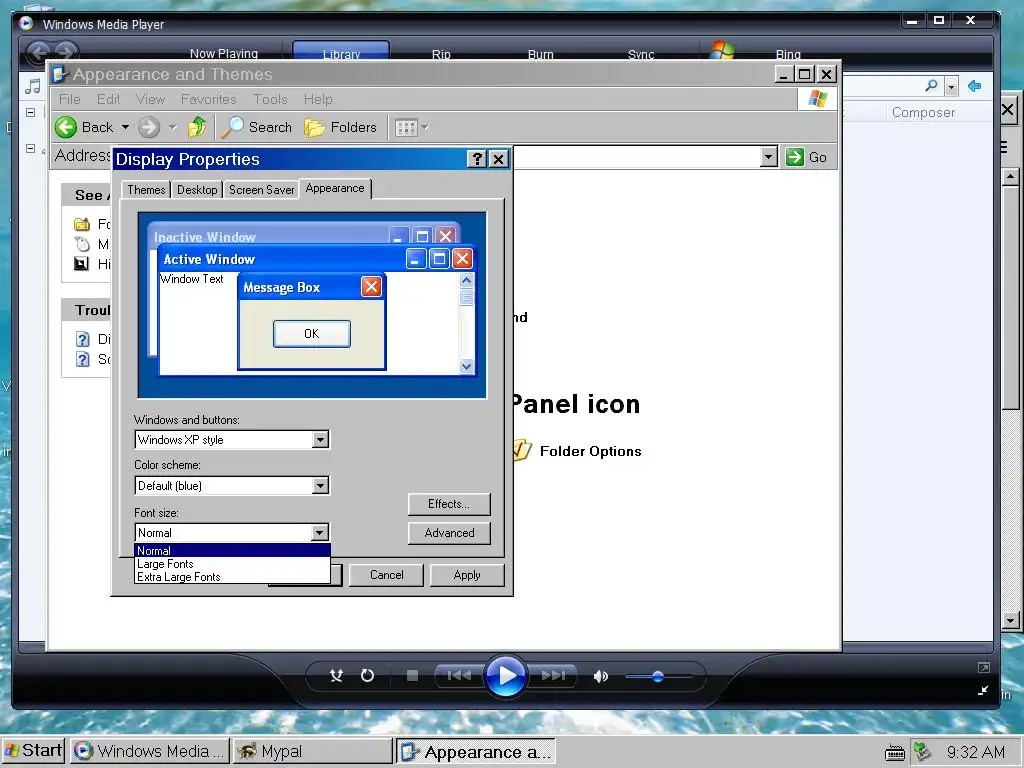Toggle the Folders pane button
1024x768 pixels.
(340, 127)
